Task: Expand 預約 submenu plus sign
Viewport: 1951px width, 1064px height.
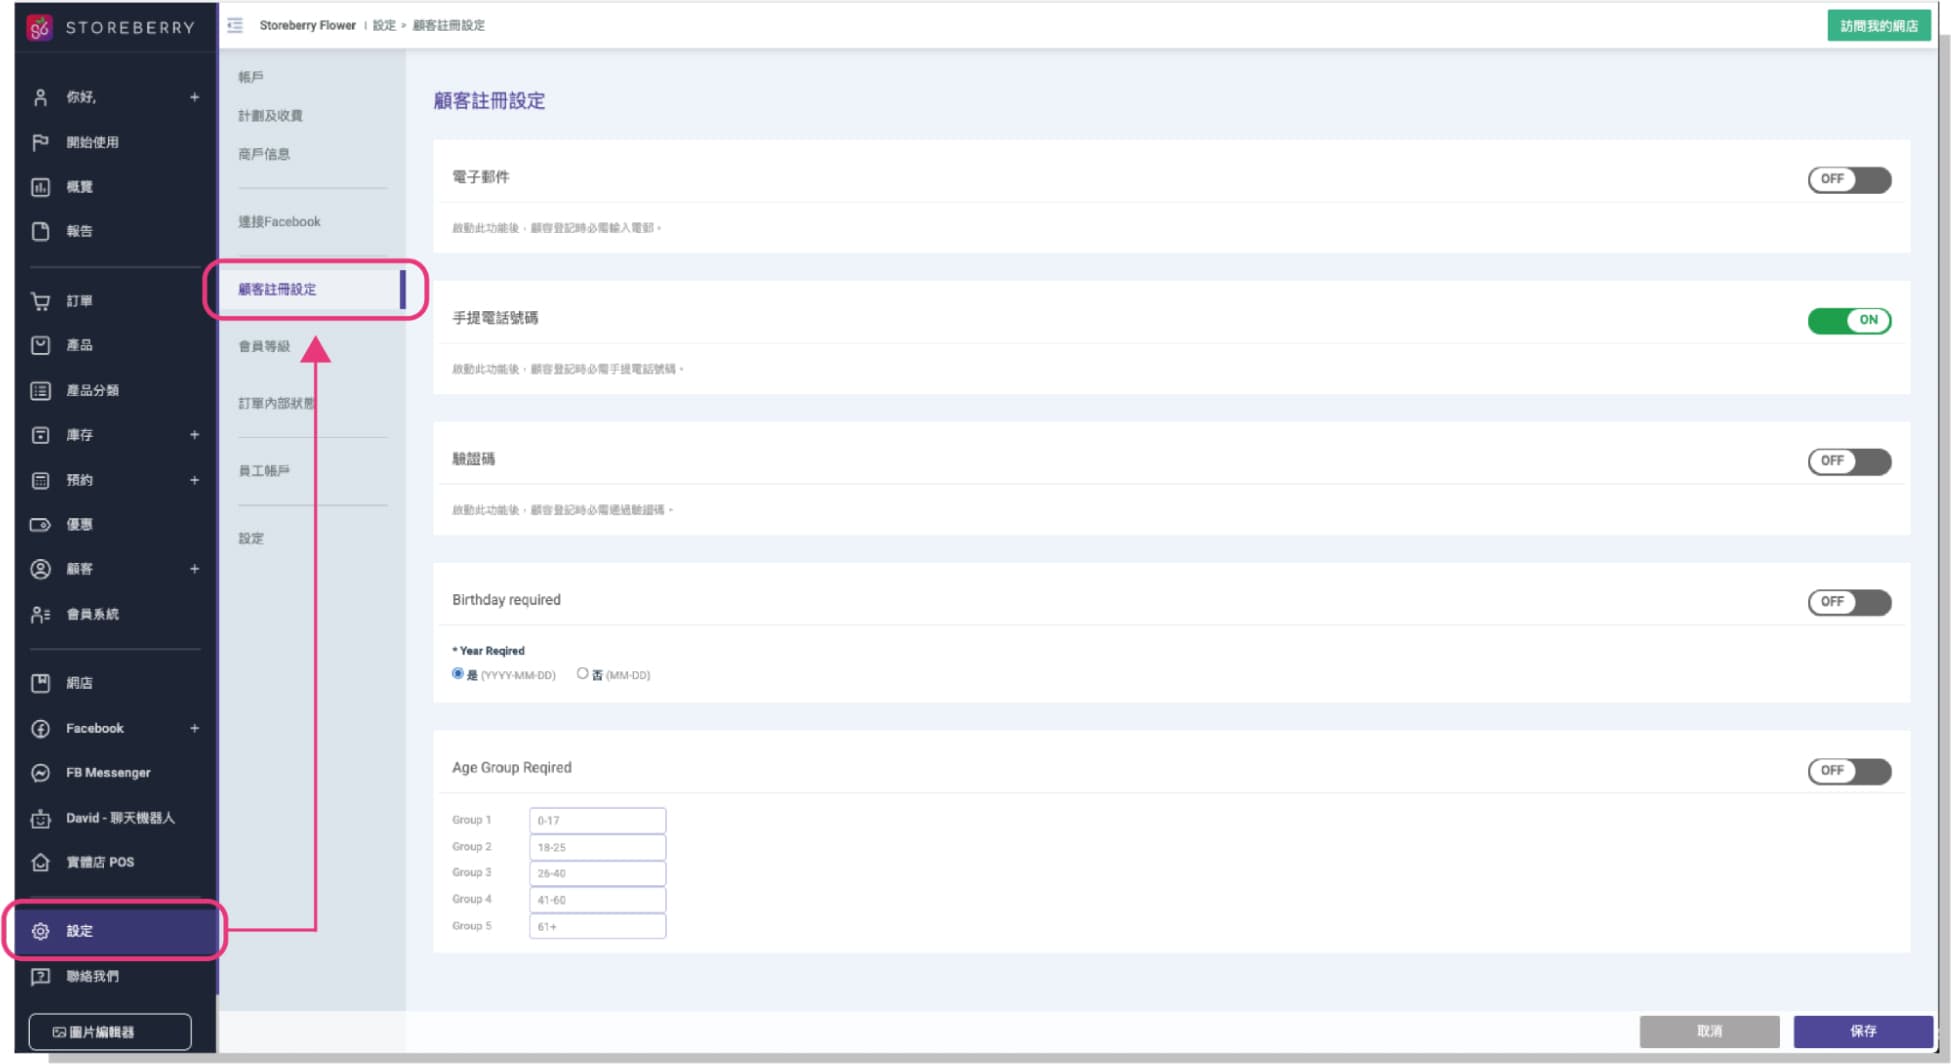Action: [x=194, y=480]
